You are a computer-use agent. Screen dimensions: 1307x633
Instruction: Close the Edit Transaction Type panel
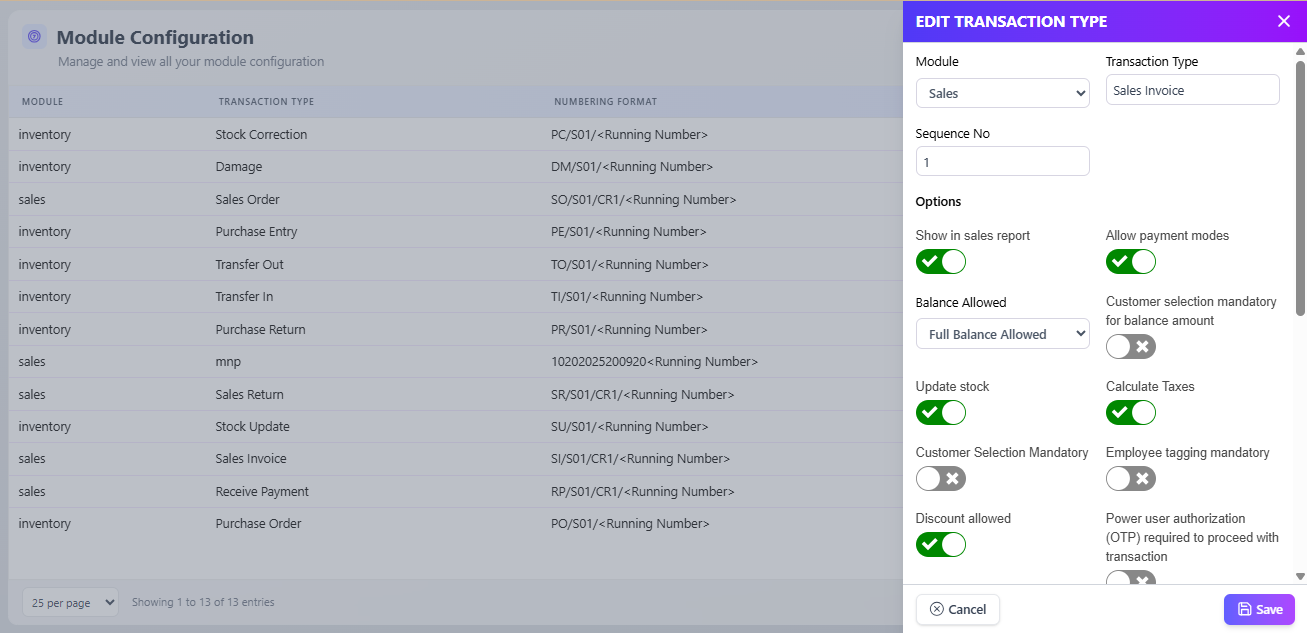point(1283,21)
